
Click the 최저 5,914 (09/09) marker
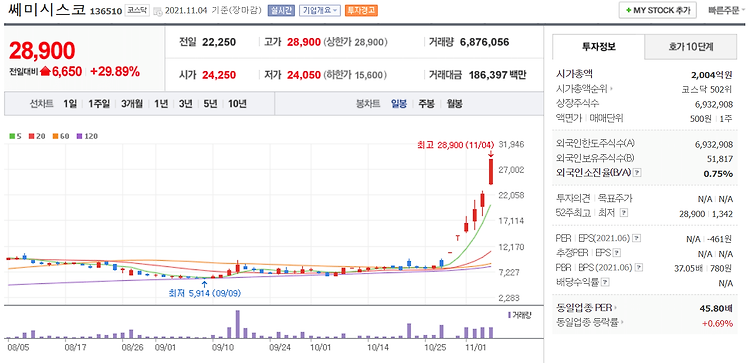tap(205, 293)
